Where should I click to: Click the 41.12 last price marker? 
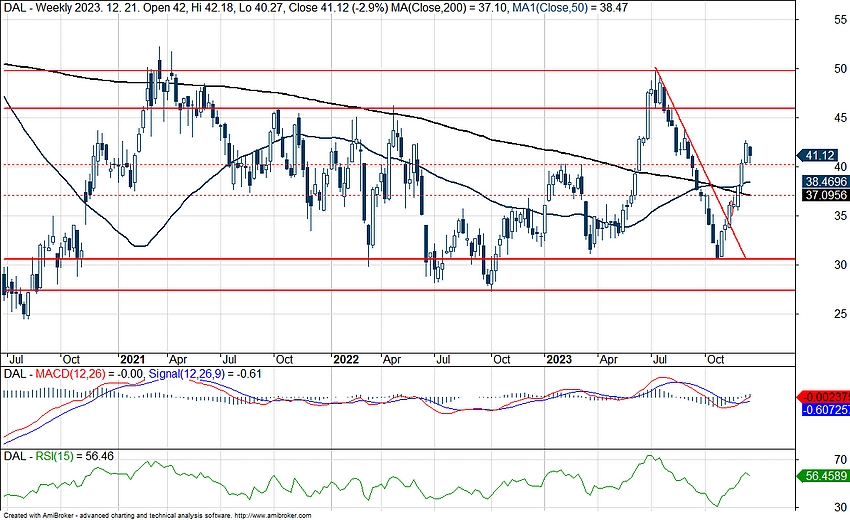[820, 156]
